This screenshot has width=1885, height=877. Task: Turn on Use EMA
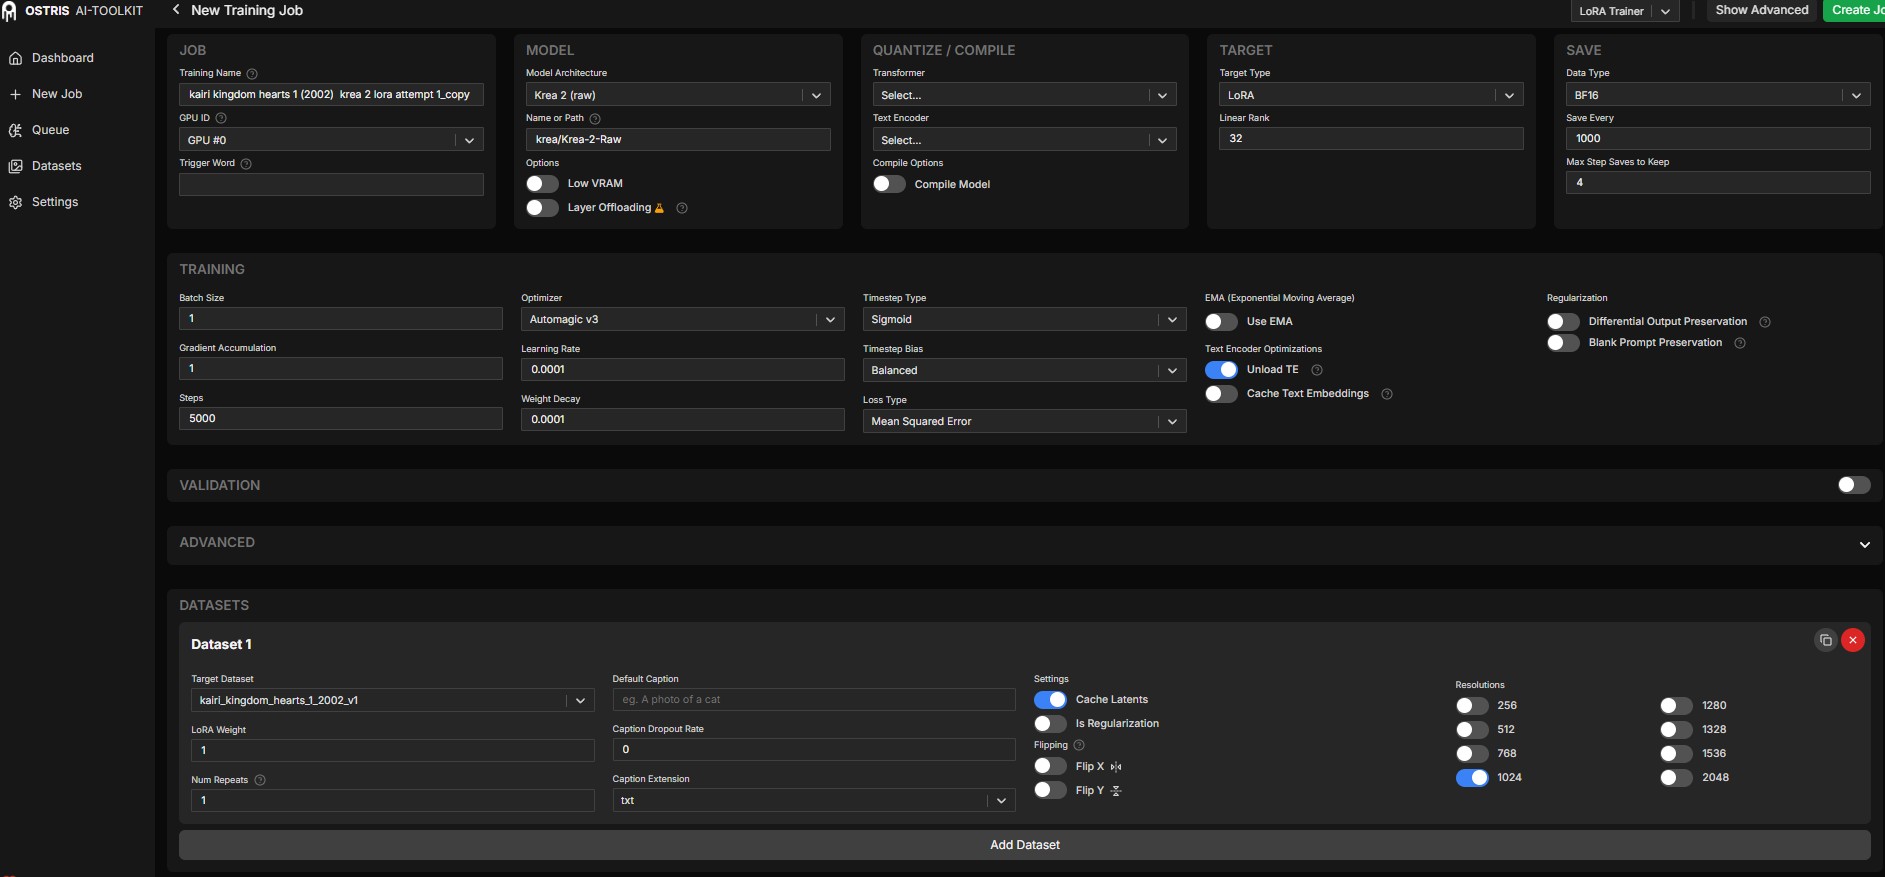[x=1221, y=322]
